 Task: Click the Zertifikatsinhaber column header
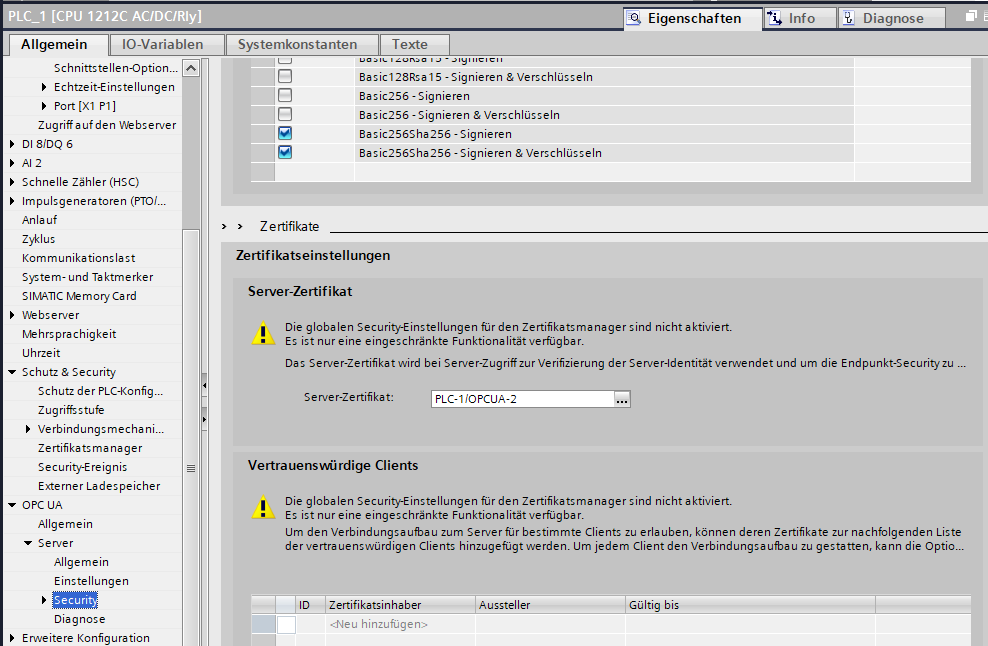(400, 605)
